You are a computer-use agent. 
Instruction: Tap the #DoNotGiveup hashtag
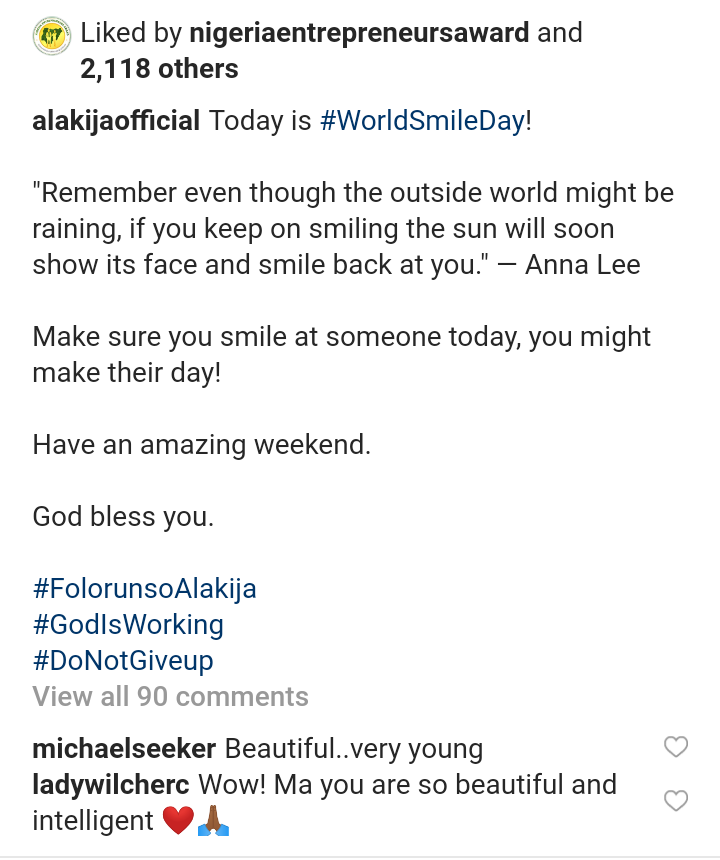(x=123, y=661)
